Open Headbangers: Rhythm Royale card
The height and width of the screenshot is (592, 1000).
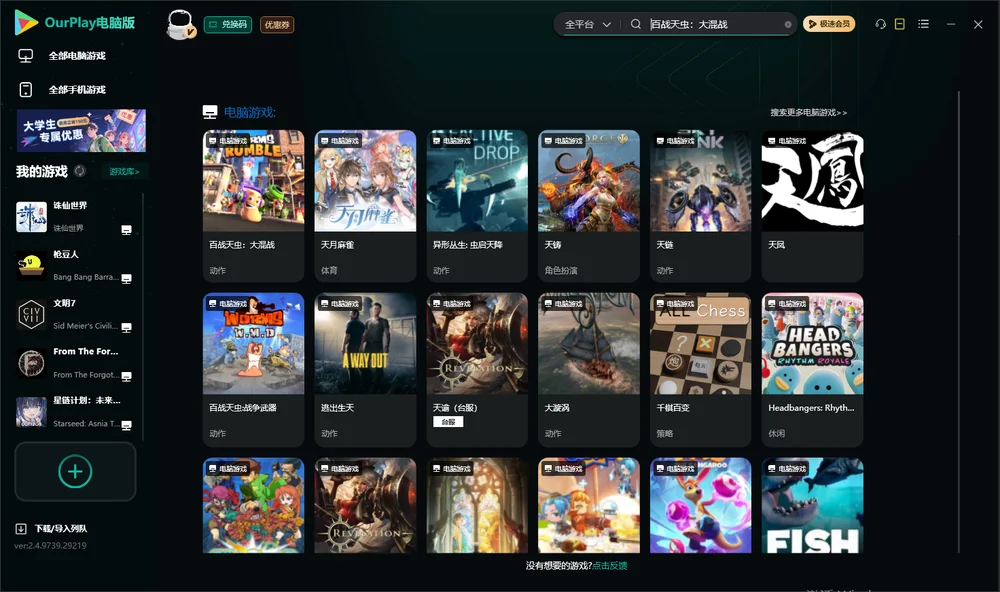tap(812, 369)
